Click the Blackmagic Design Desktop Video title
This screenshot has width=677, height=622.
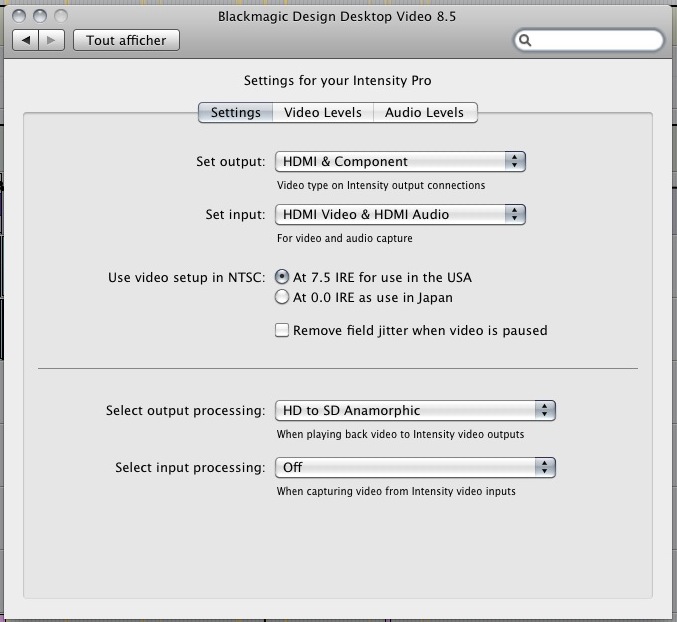pyautogui.click(x=338, y=17)
